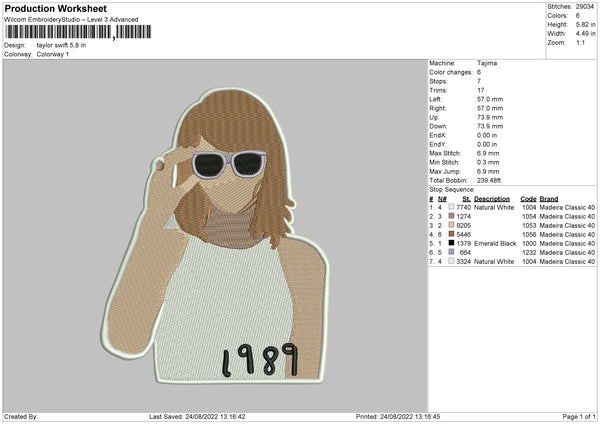Select 'Natural White' description in stop 1 row
The height and width of the screenshot is (424, 600).
(x=494, y=207)
